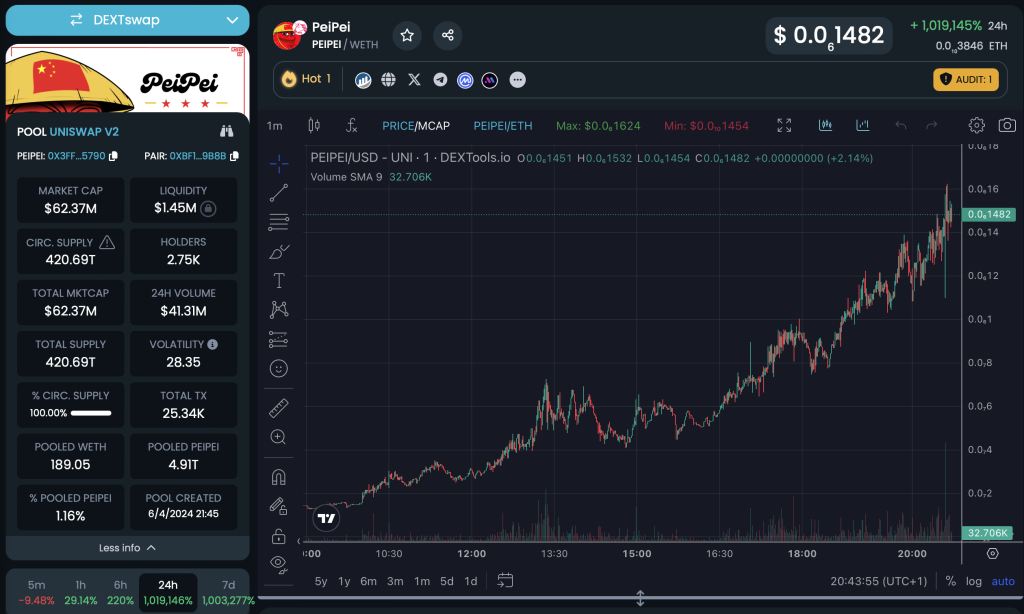Select the ruler measure tool
Viewport: 1024px width, 614px height.
(x=279, y=408)
